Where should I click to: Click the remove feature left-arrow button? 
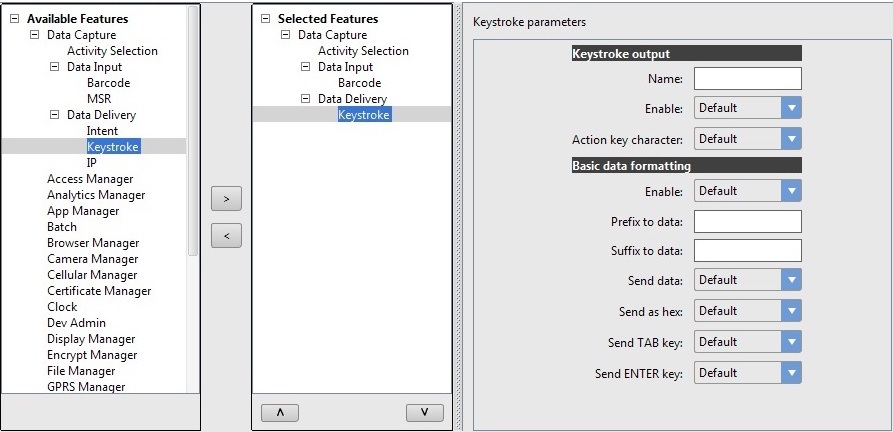[x=226, y=236]
